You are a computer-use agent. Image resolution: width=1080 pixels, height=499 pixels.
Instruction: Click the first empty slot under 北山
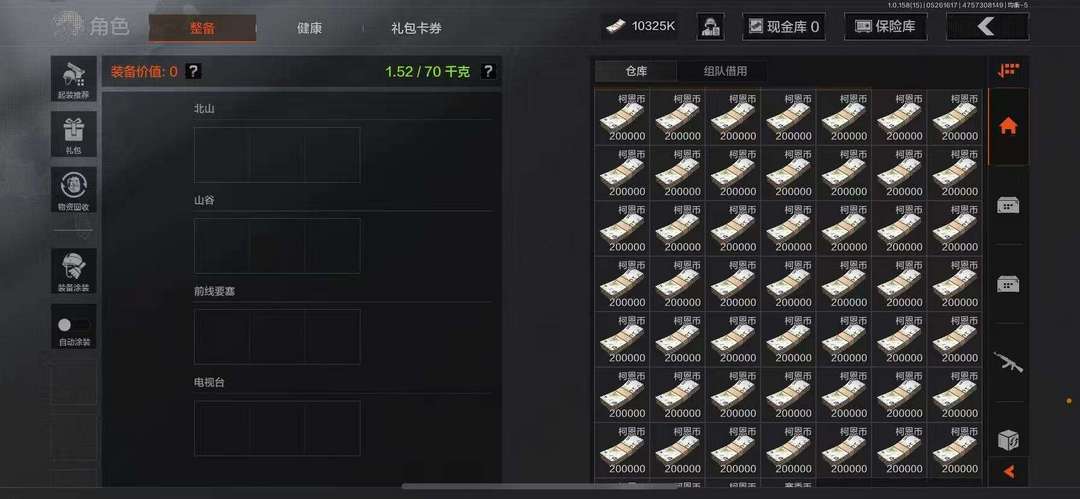[x=222, y=154]
